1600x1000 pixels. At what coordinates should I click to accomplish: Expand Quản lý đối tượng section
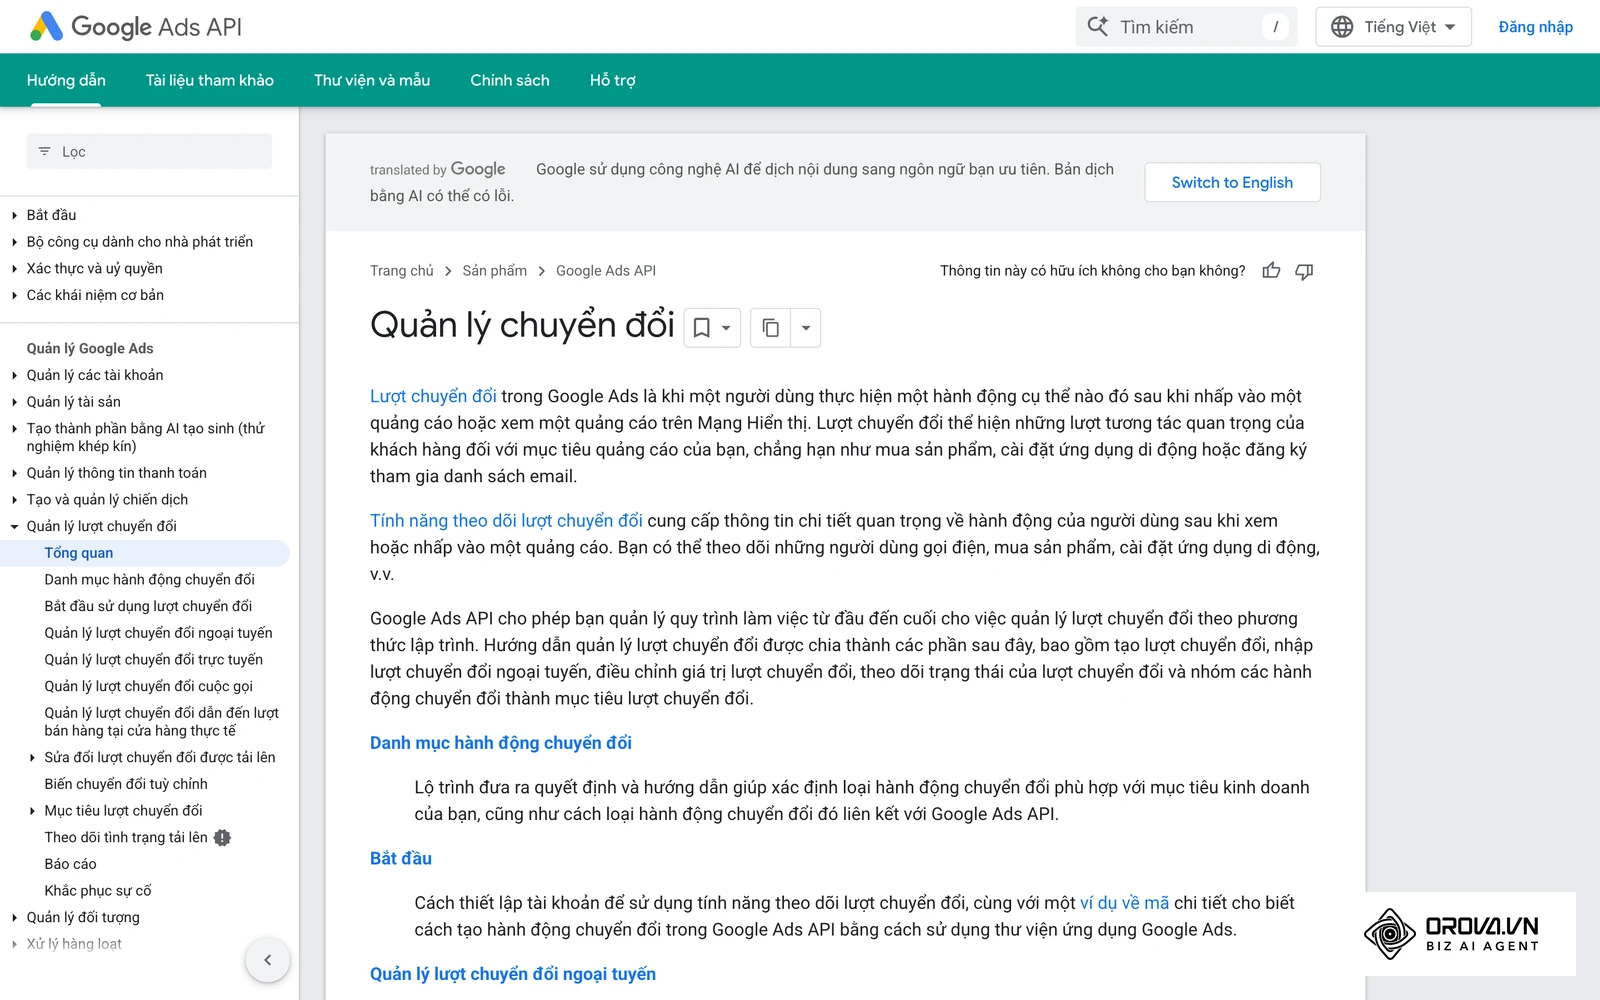(14, 918)
